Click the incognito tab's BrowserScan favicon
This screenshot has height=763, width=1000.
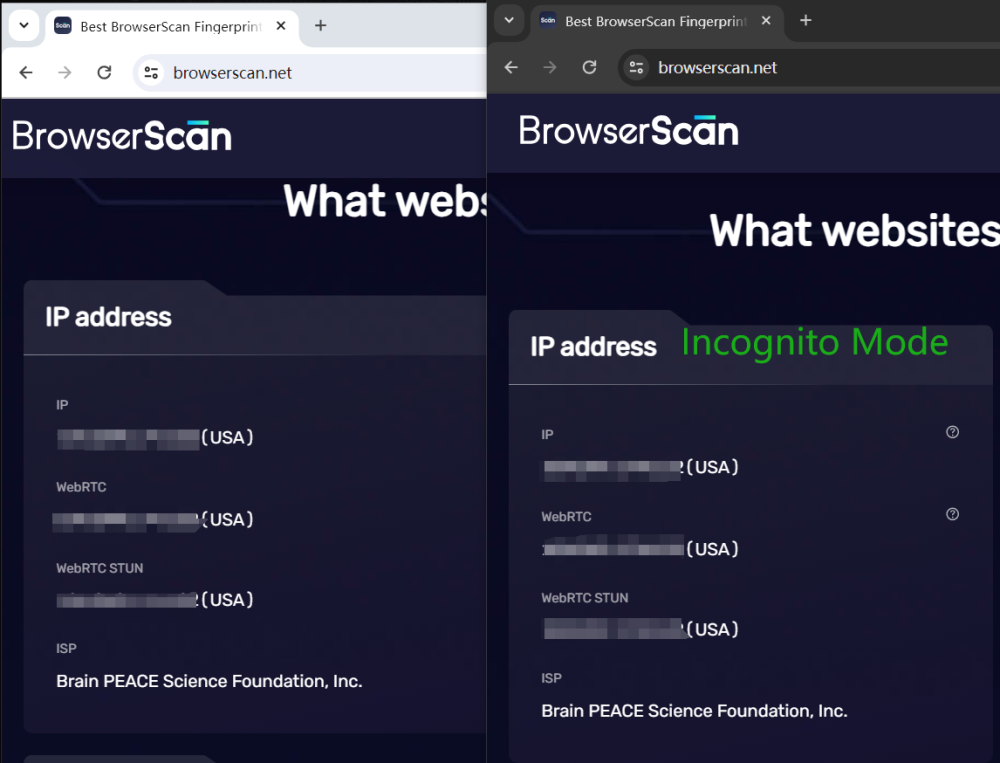click(x=548, y=21)
